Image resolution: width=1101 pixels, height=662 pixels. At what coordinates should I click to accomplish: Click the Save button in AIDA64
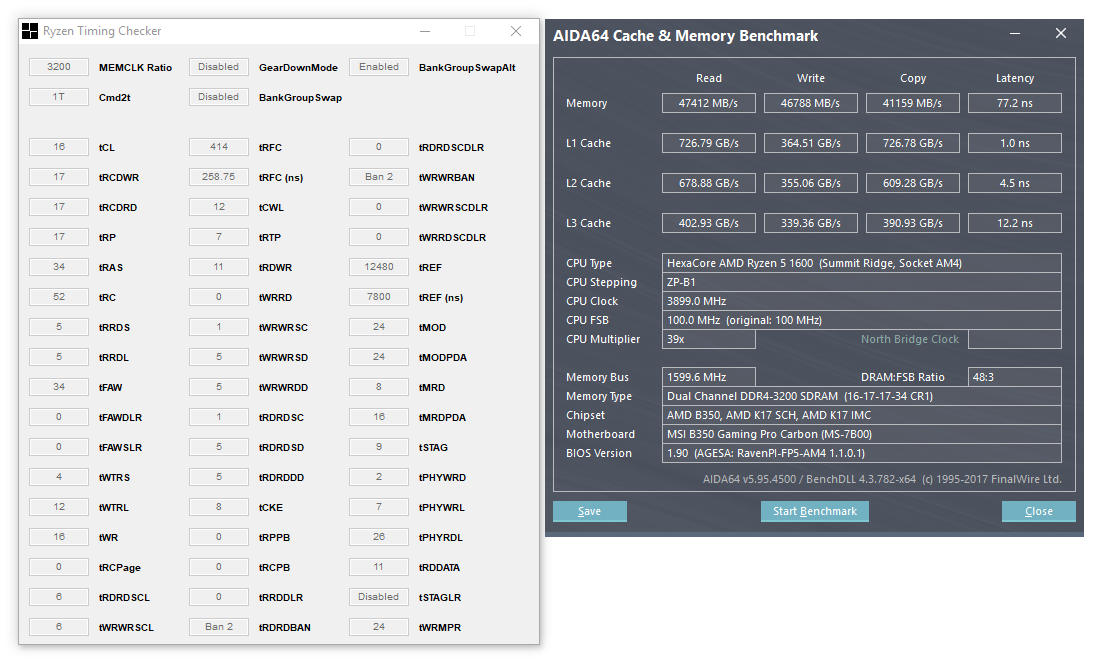pyautogui.click(x=590, y=511)
